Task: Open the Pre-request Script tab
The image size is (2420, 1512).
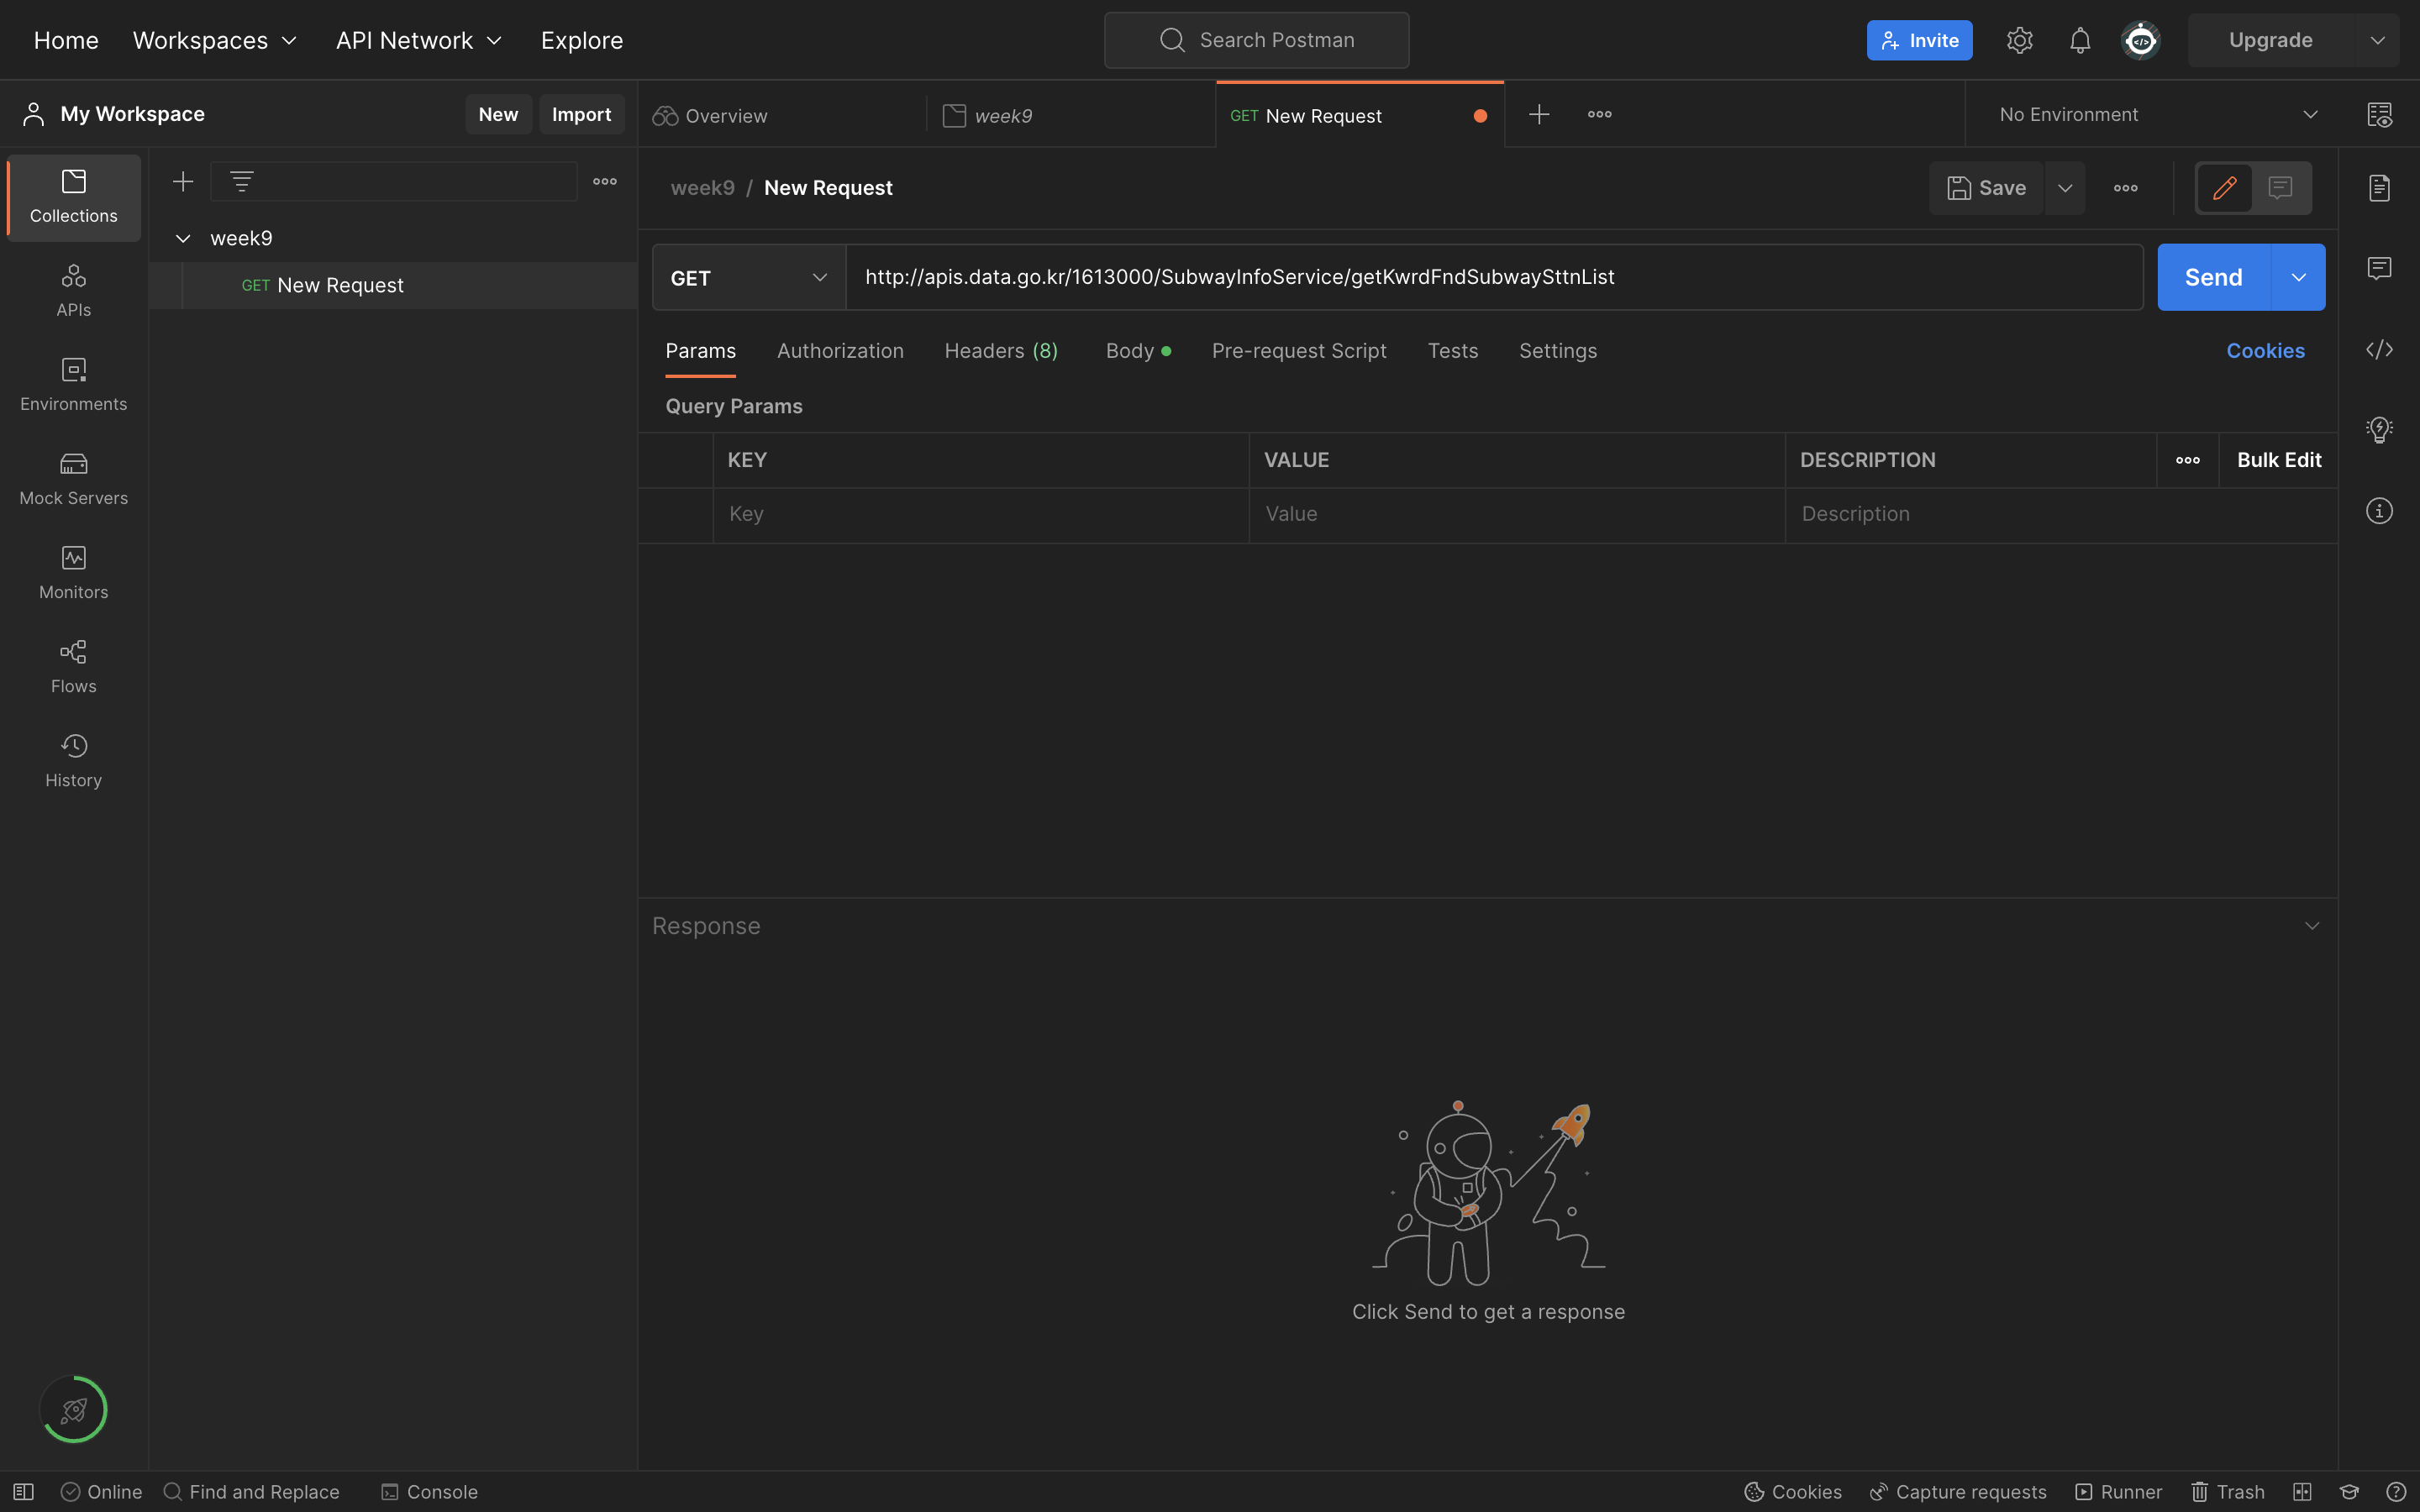Action: 1299,351
